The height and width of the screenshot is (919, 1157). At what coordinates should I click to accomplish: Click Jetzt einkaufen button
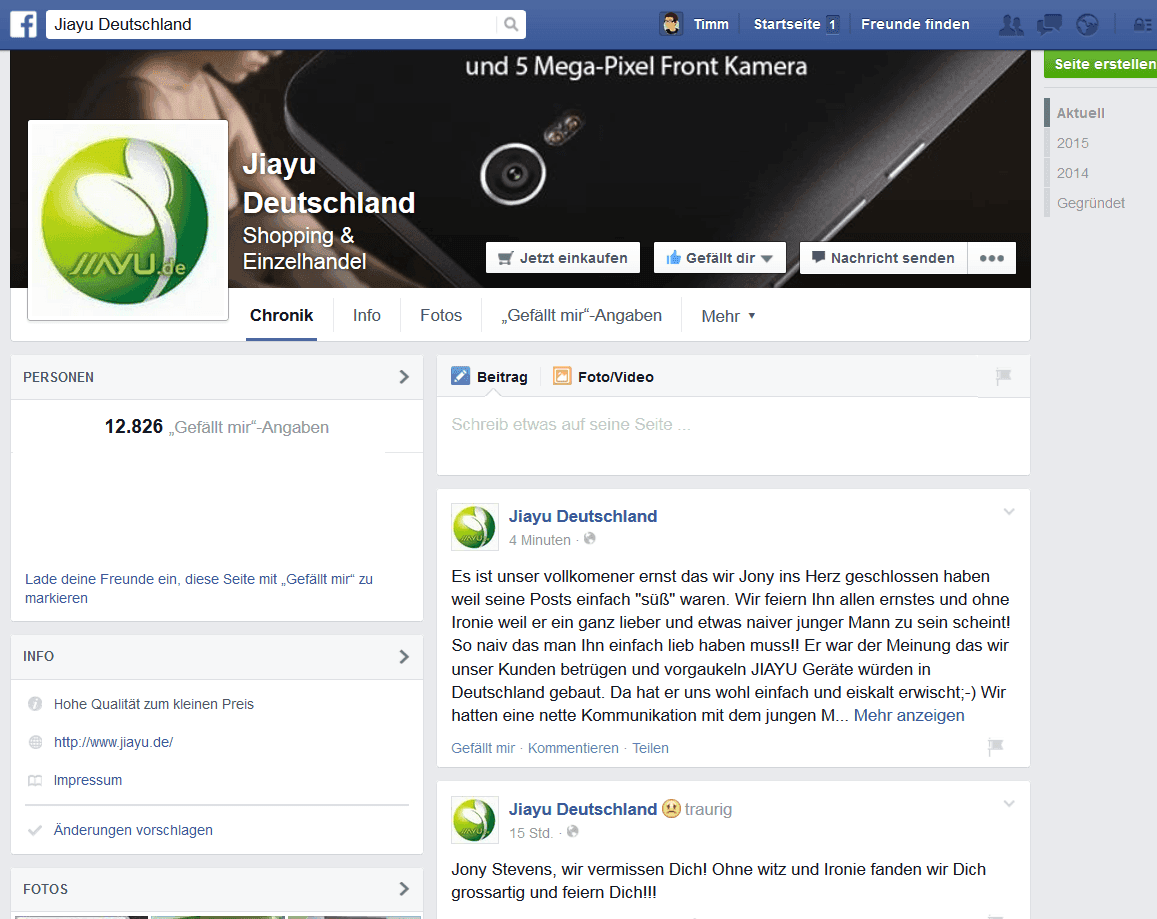click(x=563, y=258)
